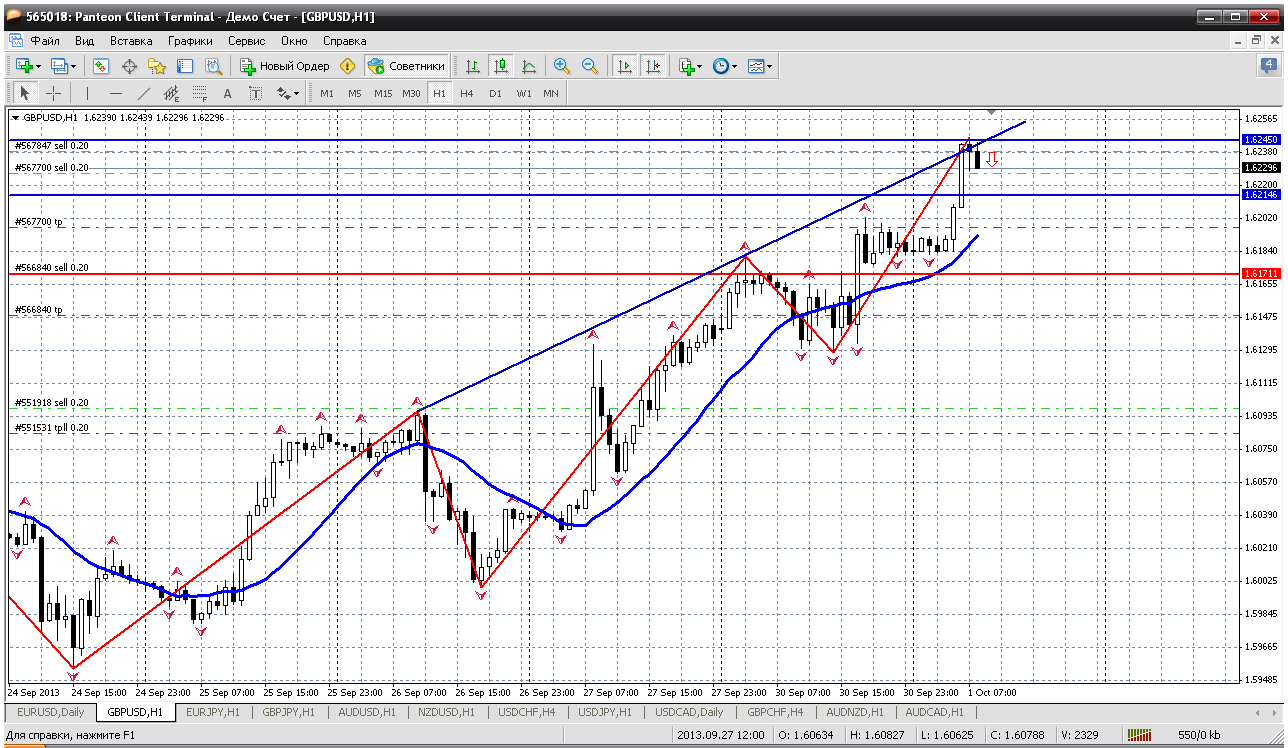Select the Fibonacci Retracement tool

[x=199, y=93]
